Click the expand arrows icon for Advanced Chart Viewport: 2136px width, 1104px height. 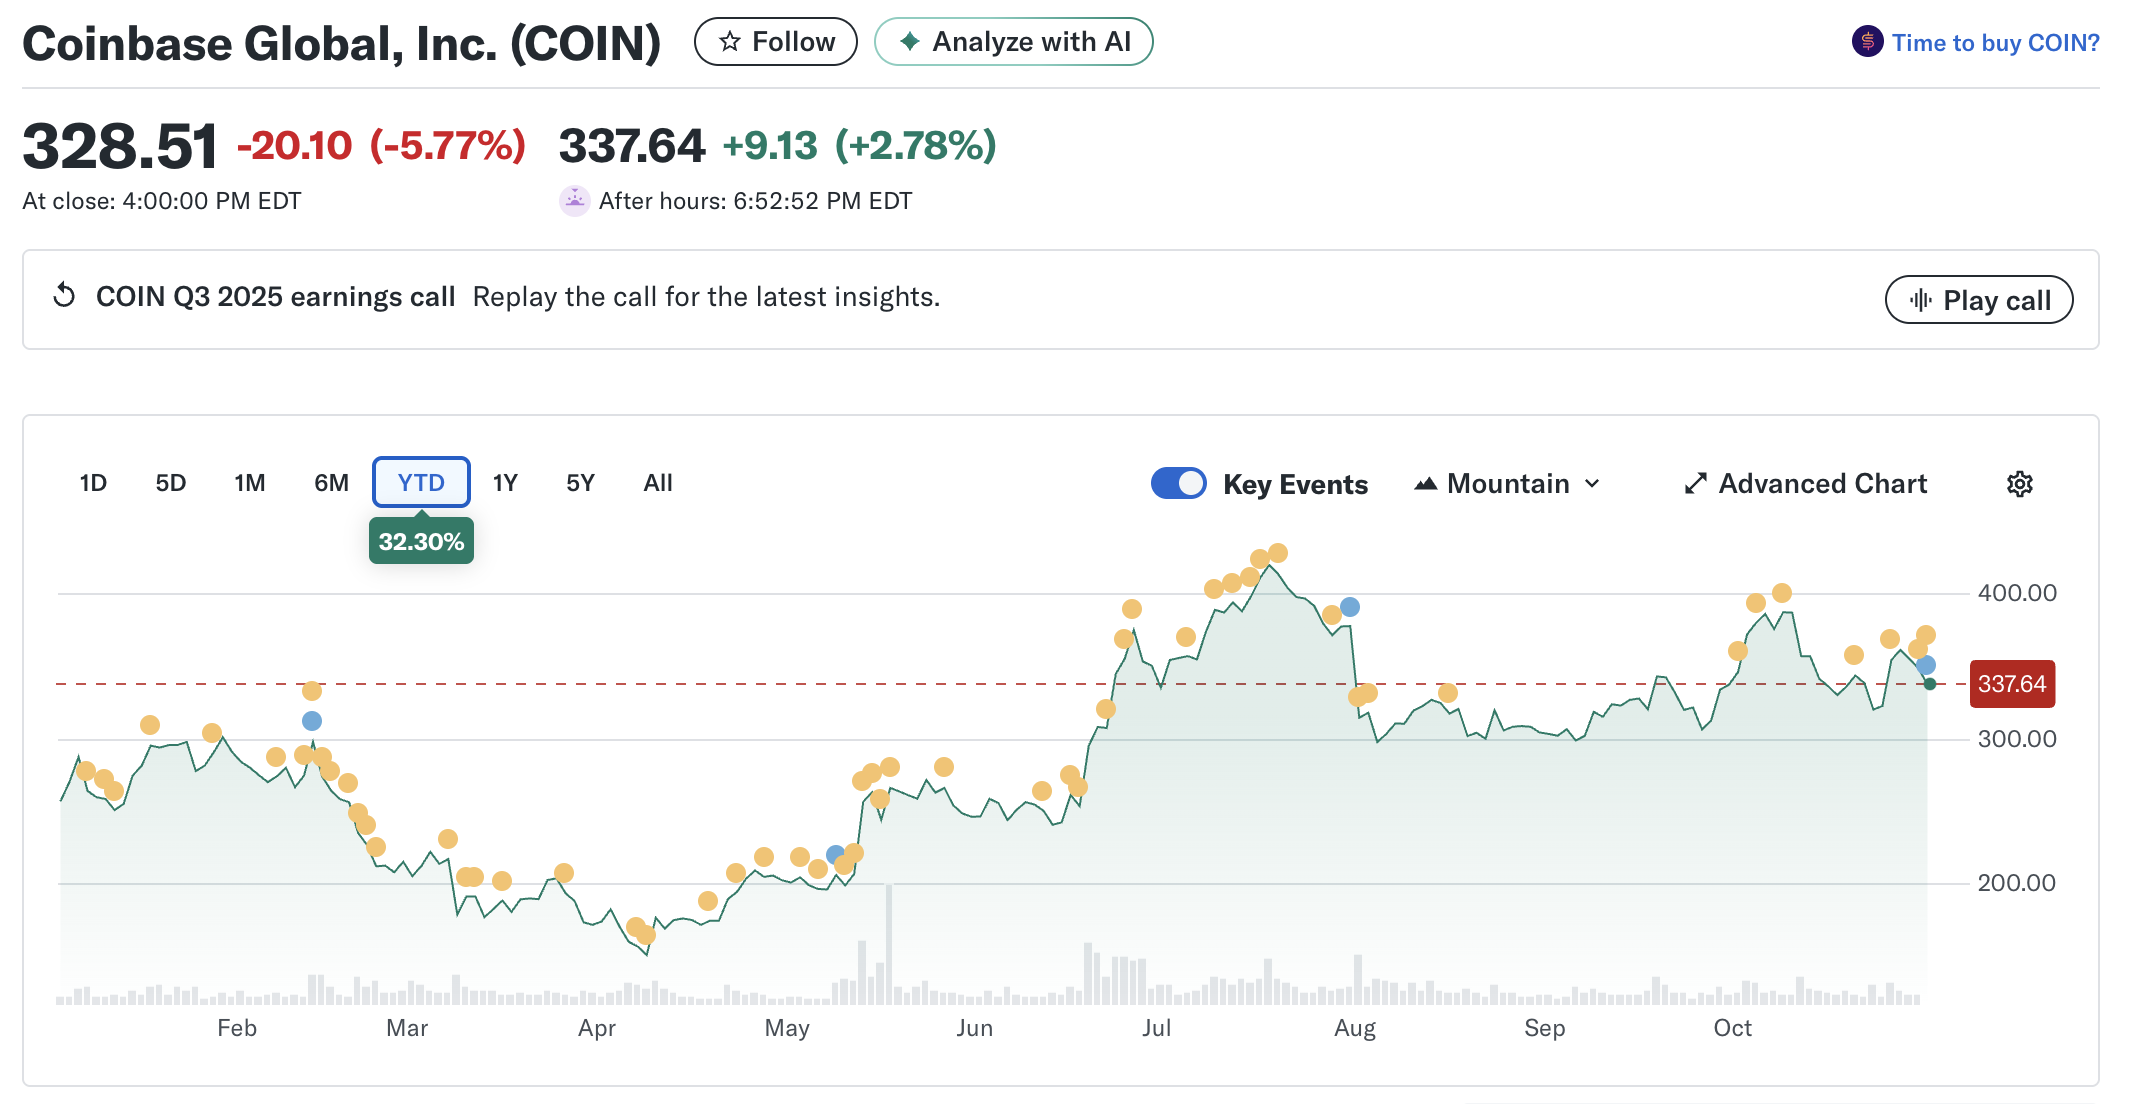(1695, 484)
